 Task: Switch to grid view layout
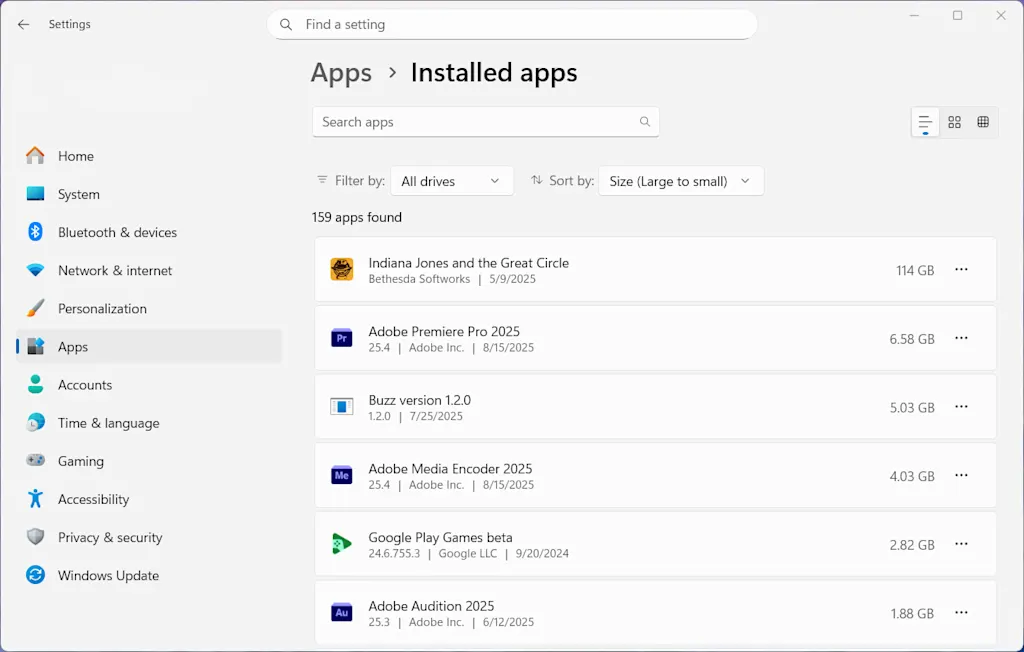coord(954,122)
